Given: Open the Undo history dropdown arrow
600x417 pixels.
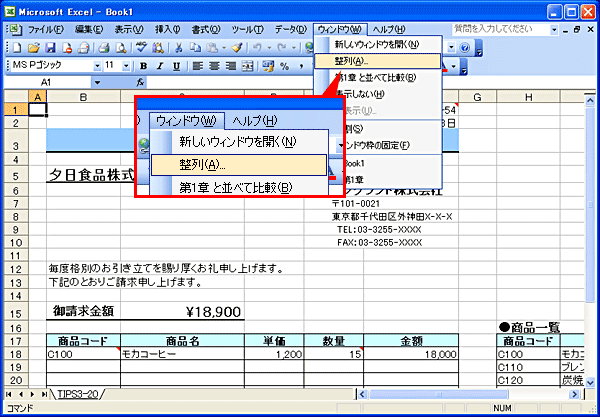Looking at the screenshot, I should (270, 48).
